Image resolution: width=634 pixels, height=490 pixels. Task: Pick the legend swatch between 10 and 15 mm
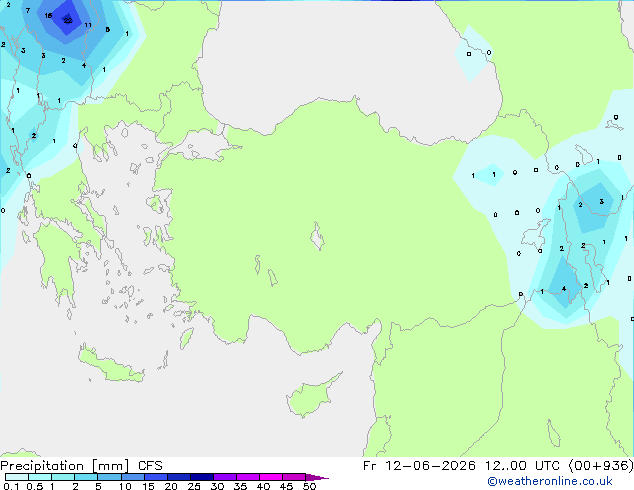coord(133,477)
